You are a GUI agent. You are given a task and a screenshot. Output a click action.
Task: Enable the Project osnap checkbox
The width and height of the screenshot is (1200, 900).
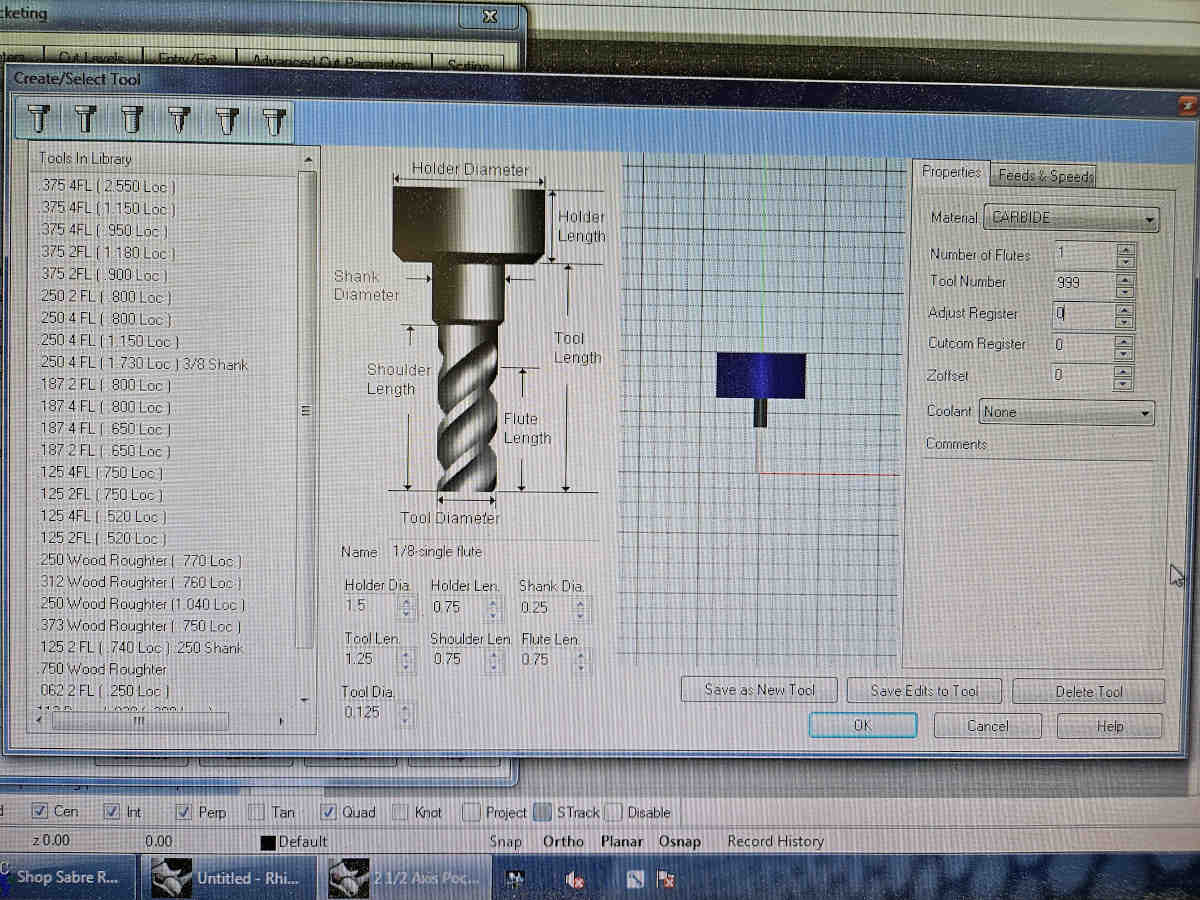[471, 812]
